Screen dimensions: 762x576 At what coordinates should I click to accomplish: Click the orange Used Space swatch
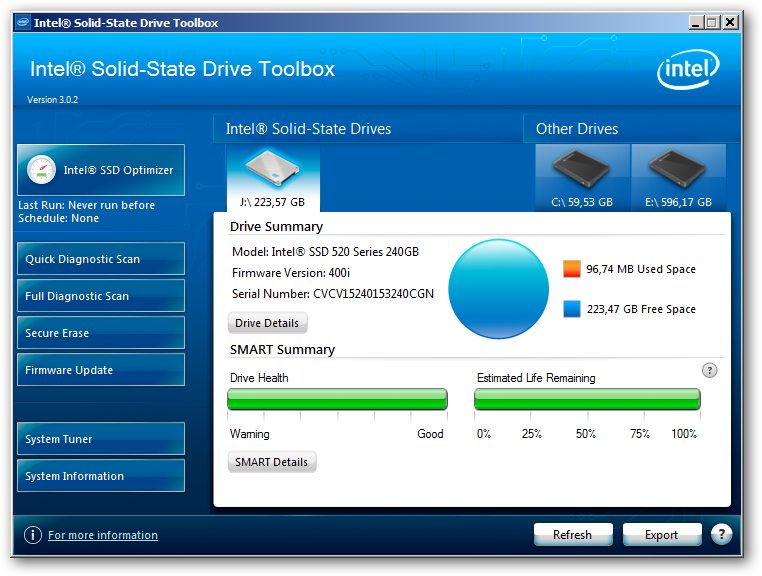[572, 269]
